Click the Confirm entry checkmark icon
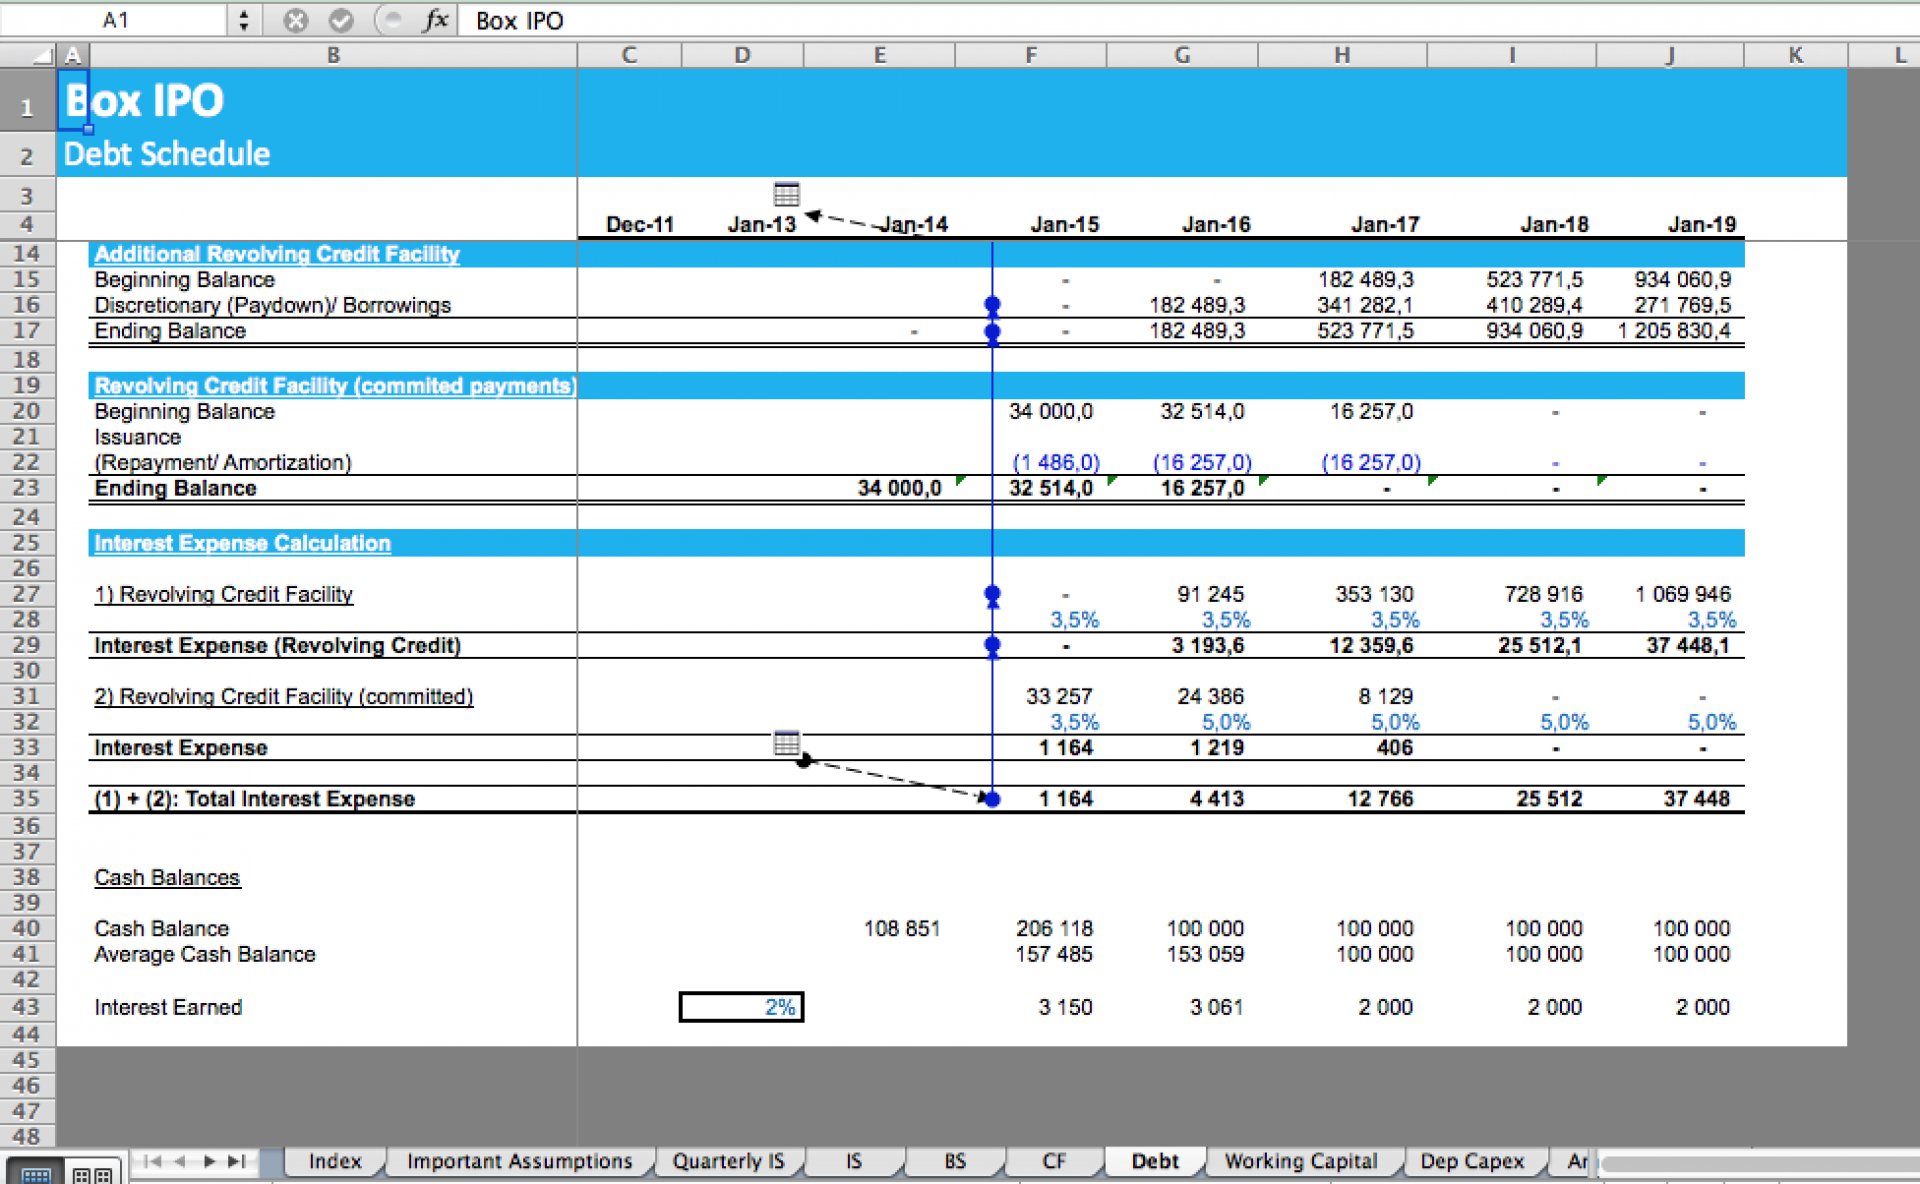 (341, 20)
